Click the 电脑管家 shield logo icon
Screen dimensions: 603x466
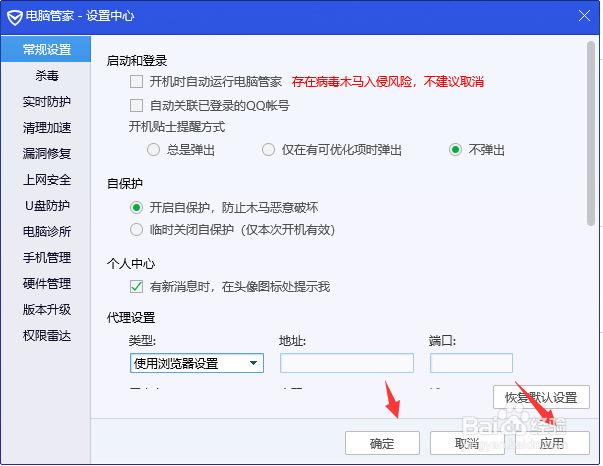tap(15, 17)
